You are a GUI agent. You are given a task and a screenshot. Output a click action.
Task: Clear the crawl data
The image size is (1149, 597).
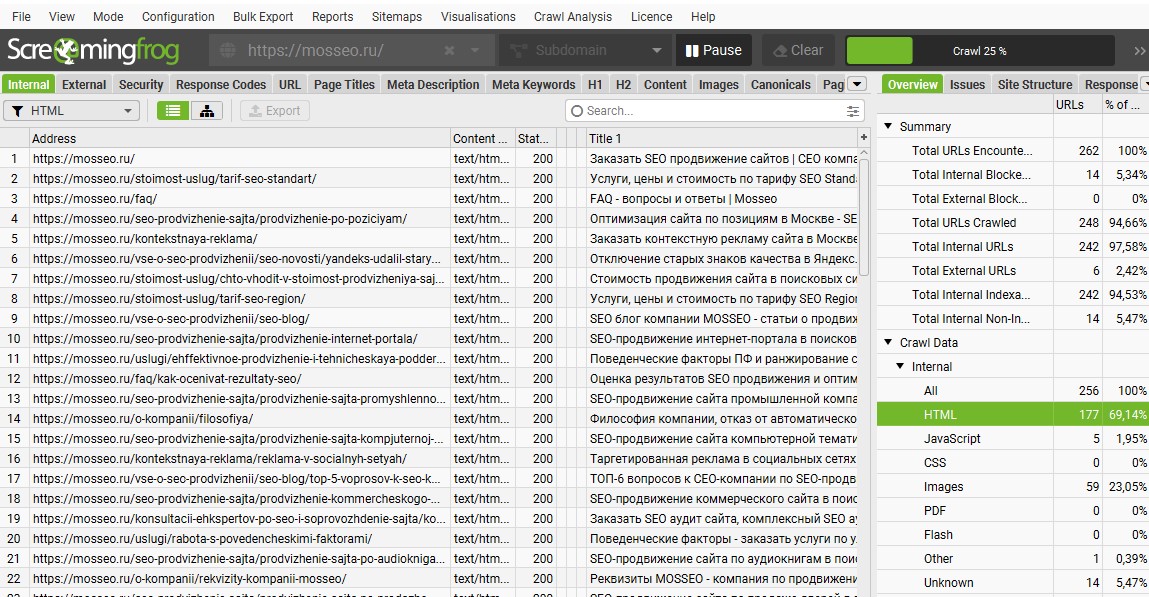point(798,51)
